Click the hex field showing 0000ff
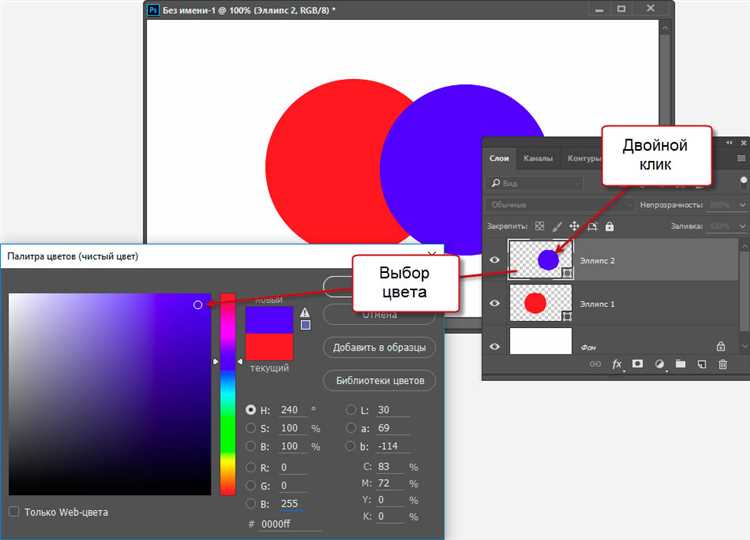 point(290,524)
